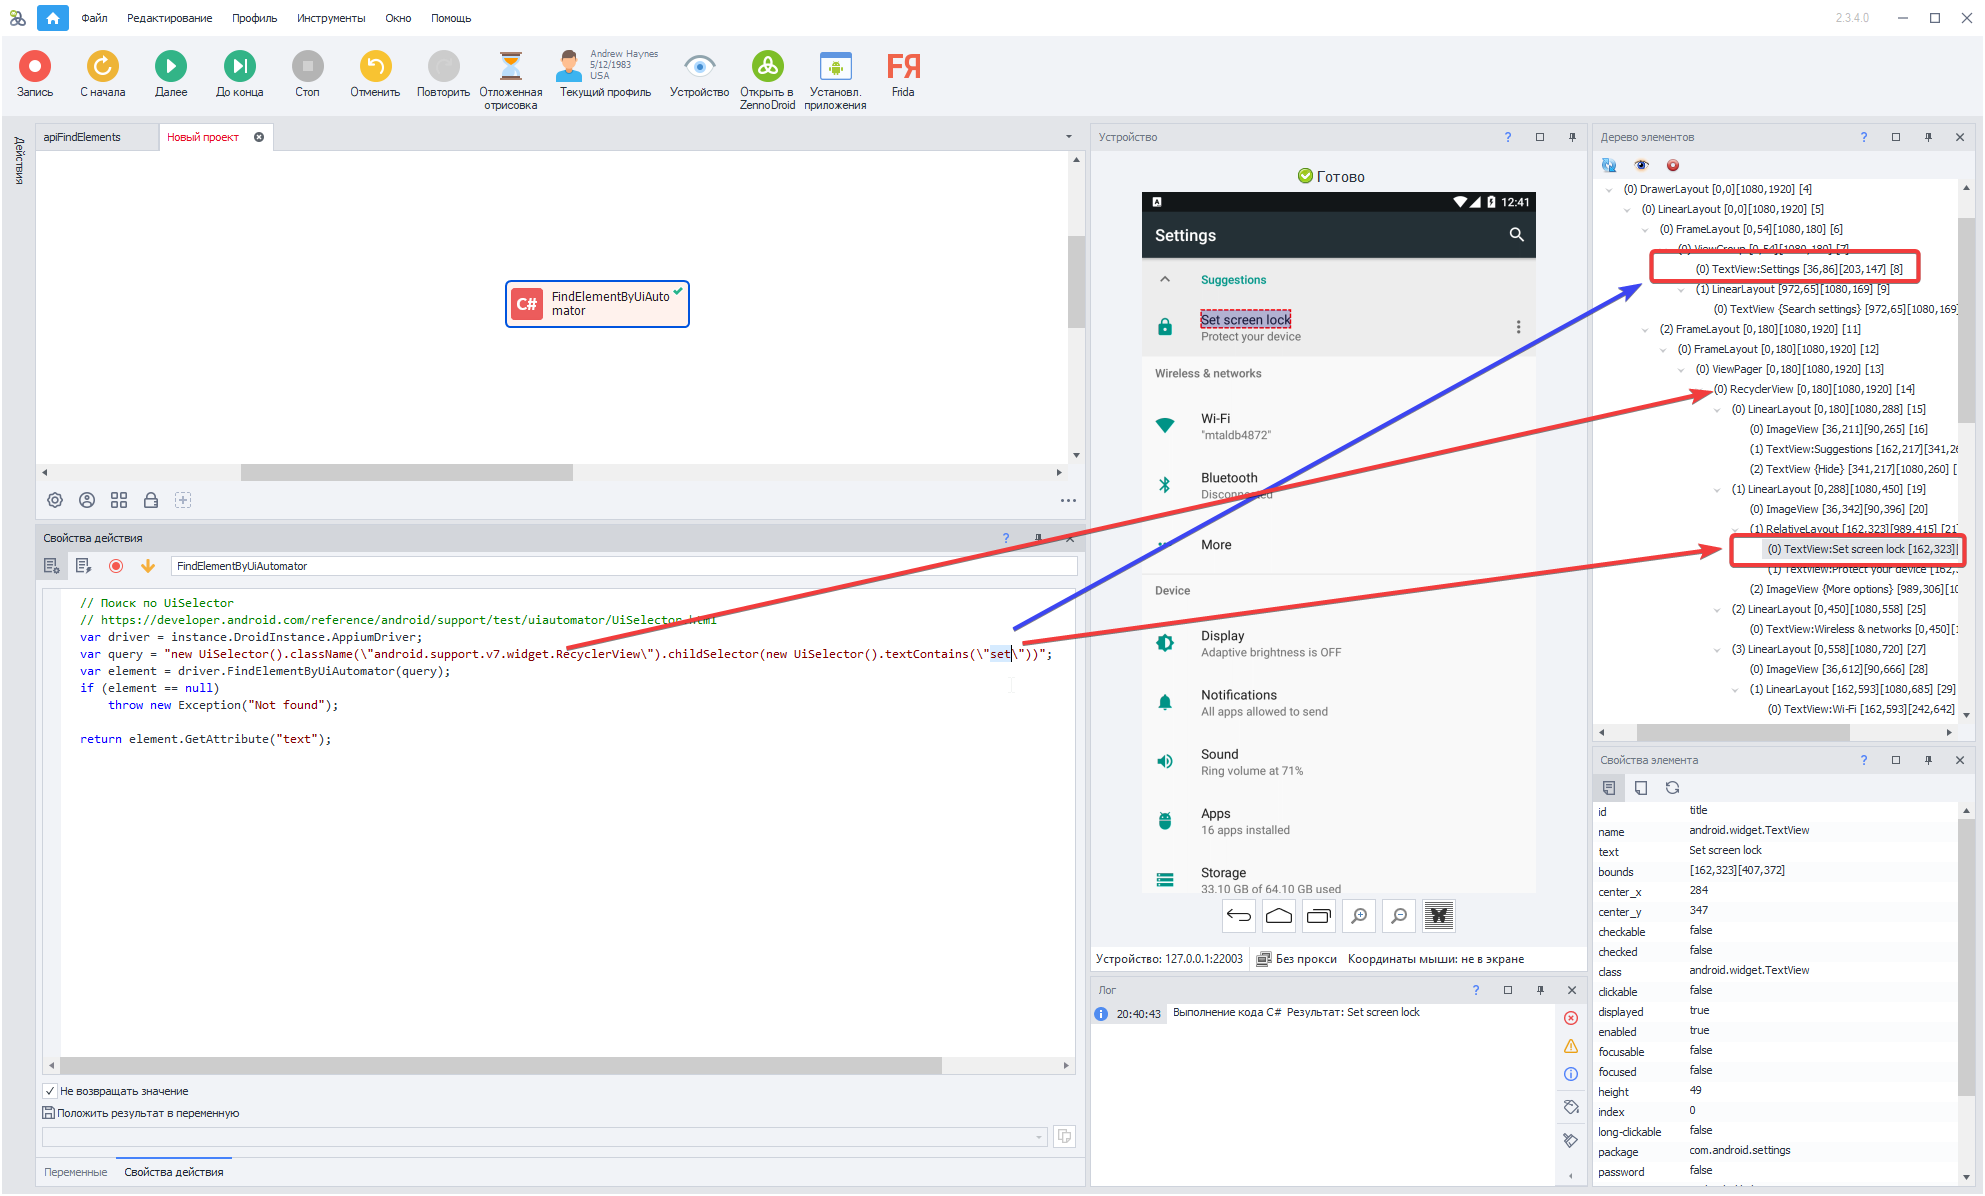Open the variable selection dropdown
Screen dimensions: 1985x1196
(1039, 1137)
